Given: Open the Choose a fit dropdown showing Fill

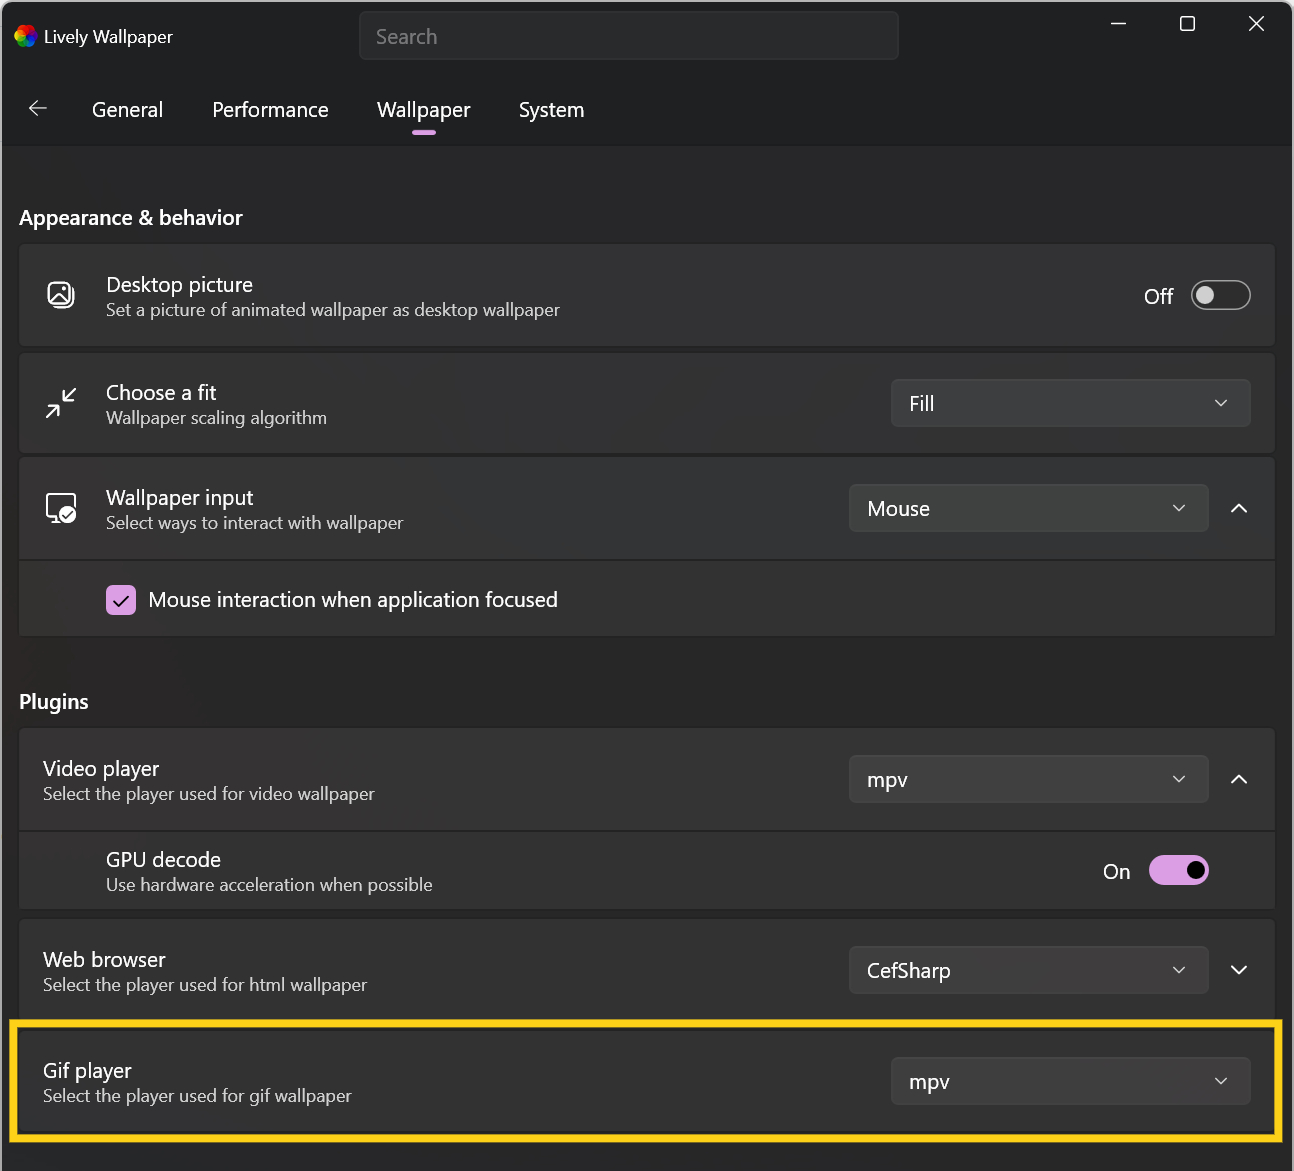Looking at the screenshot, I should [1070, 403].
